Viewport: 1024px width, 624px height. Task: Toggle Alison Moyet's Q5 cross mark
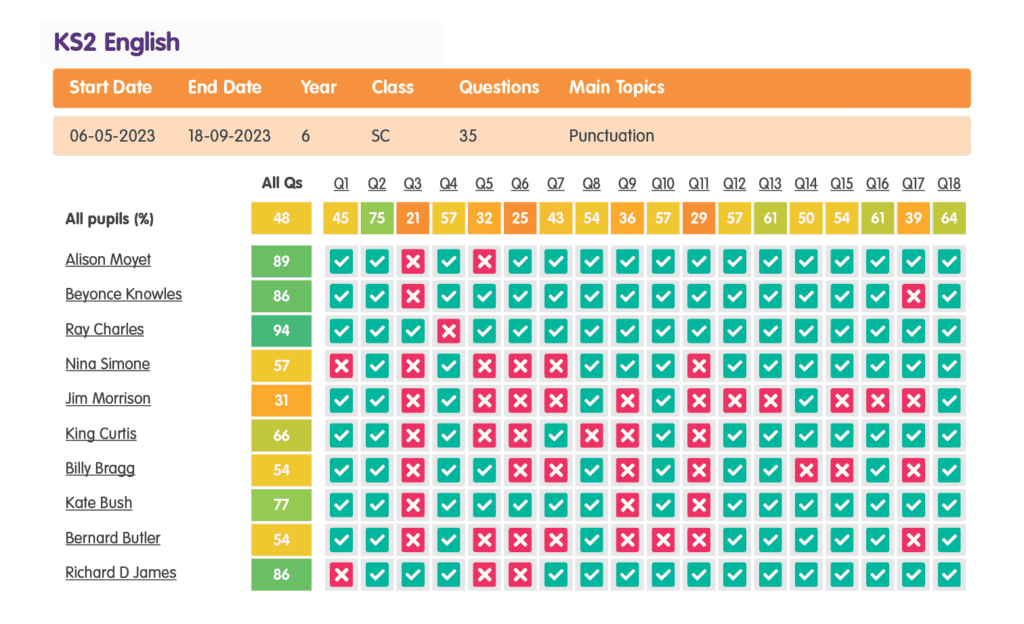click(484, 260)
